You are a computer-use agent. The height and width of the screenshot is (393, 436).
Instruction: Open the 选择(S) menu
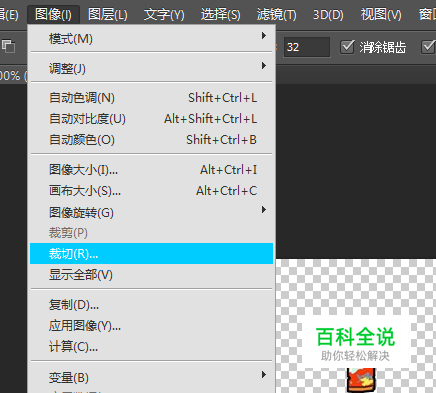tap(220, 15)
